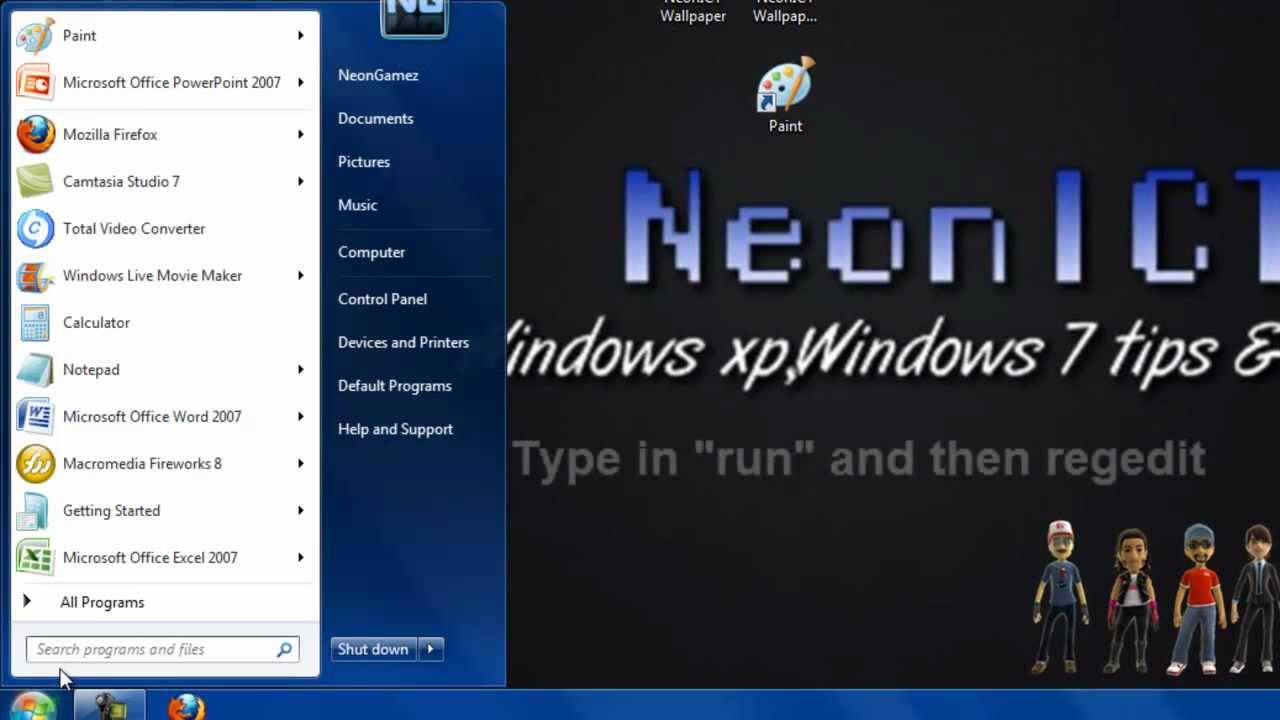Viewport: 1280px width, 720px height.
Task: Open the NeonGamez user folder
Action: [378, 75]
